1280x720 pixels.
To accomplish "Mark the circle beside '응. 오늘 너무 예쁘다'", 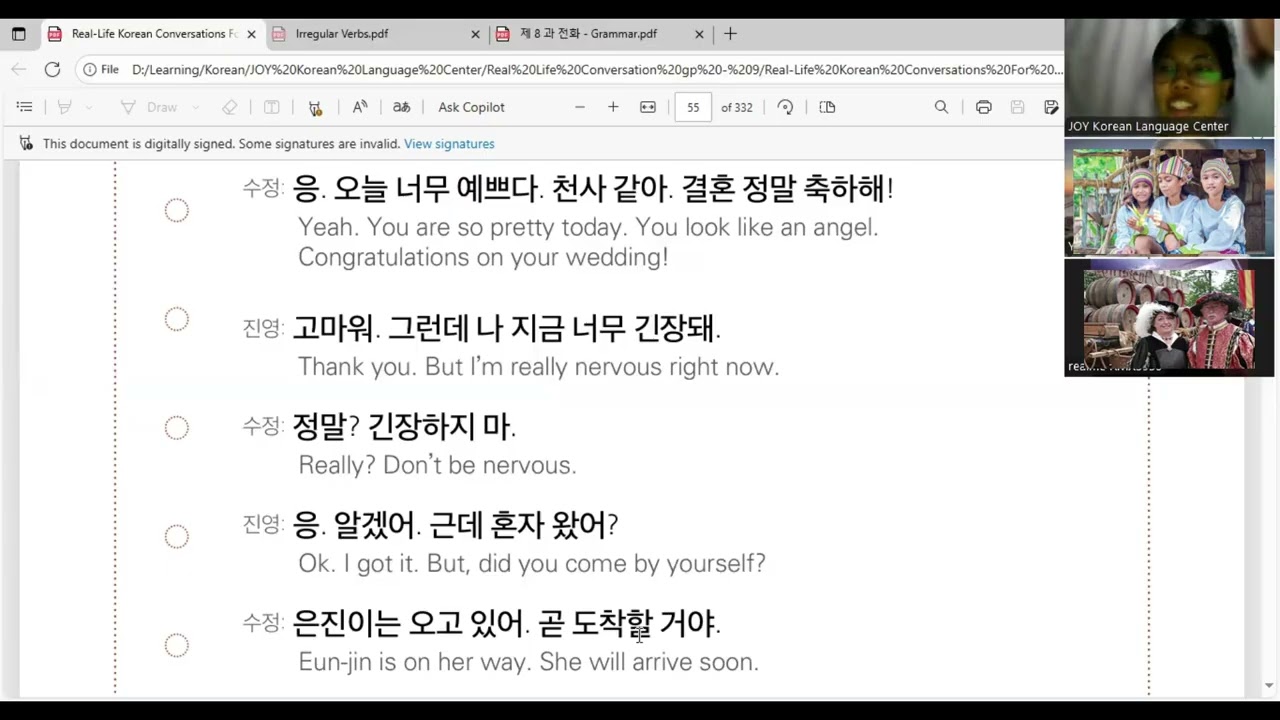I will coord(176,210).
